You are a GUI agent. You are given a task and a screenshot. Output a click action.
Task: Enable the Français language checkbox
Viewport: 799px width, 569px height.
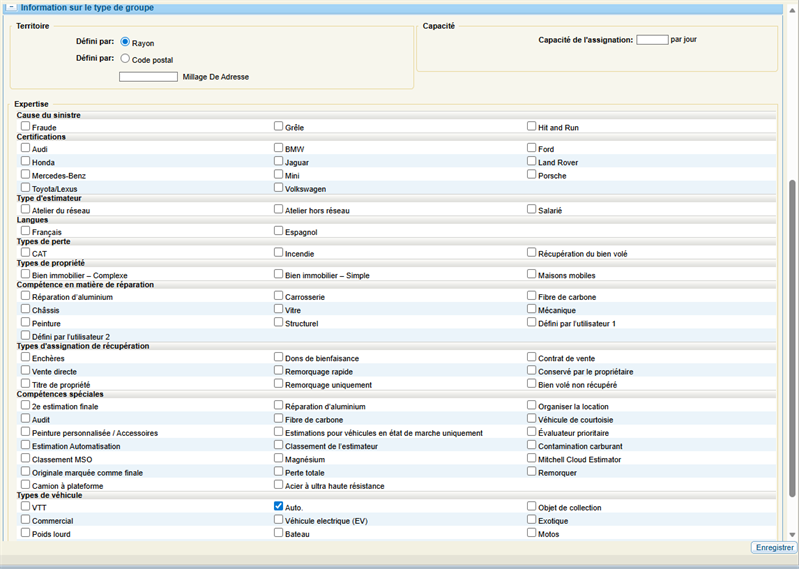[26, 231]
